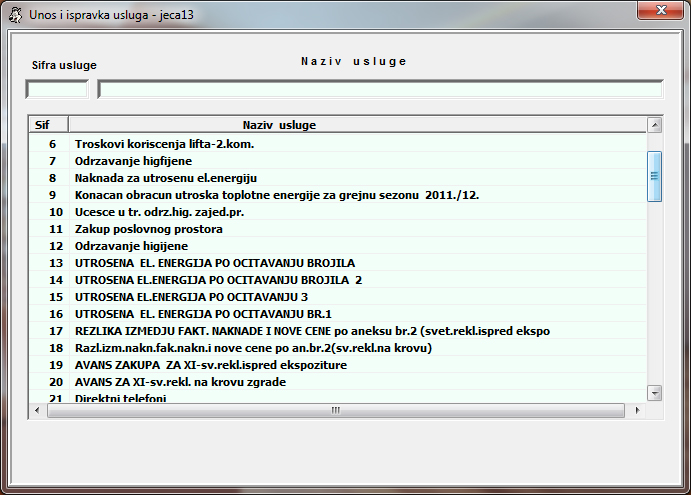The width and height of the screenshot is (691, 495).
Task: Select row 13 UTROSENA EL. ENERGIJA PO OCITAVANJU BROJILA
Action: (338, 263)
